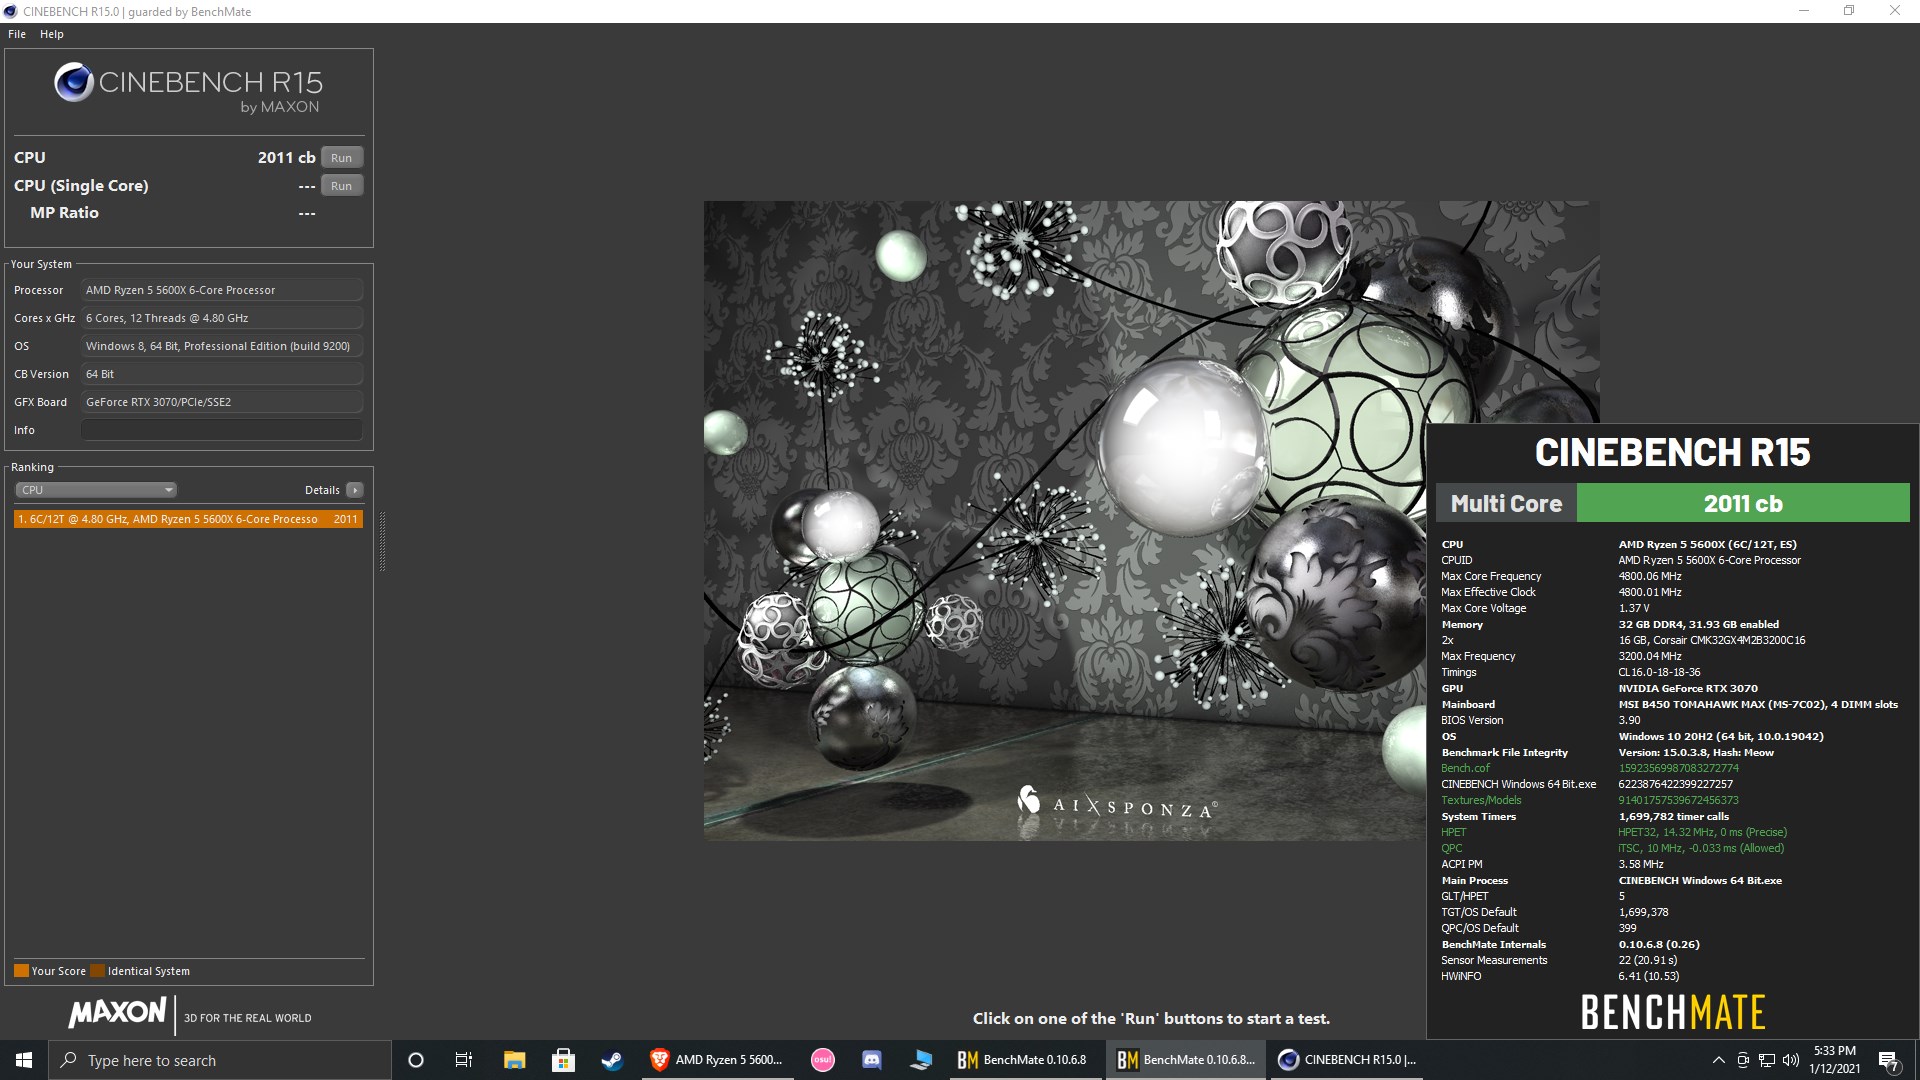Click the Identical System legend swatch
This screenshot has height=1080, width=1920.
click(97, 971)
